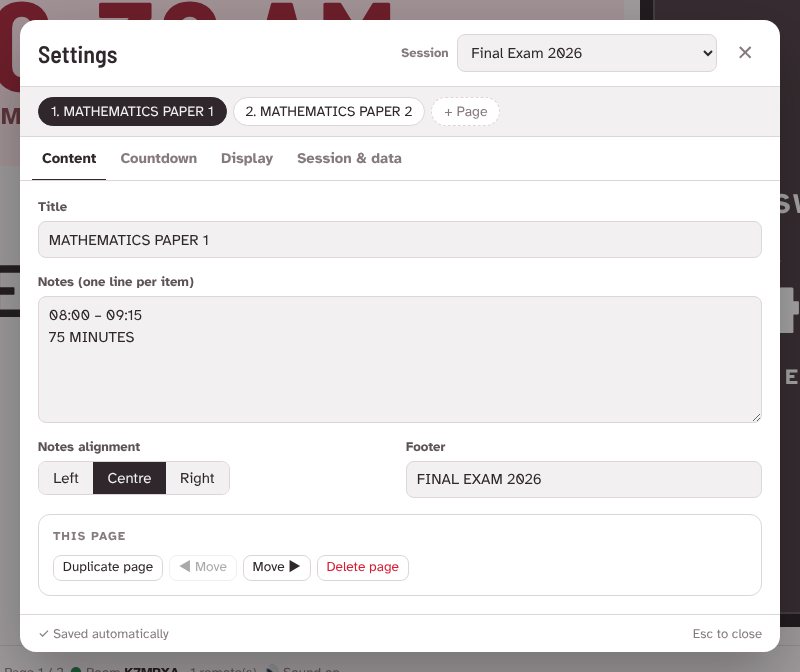The image size is (800, 672).
Task: Select the 1. MATHEMATICS PAPER 1 page pill
Action: [x=132, y=111]
